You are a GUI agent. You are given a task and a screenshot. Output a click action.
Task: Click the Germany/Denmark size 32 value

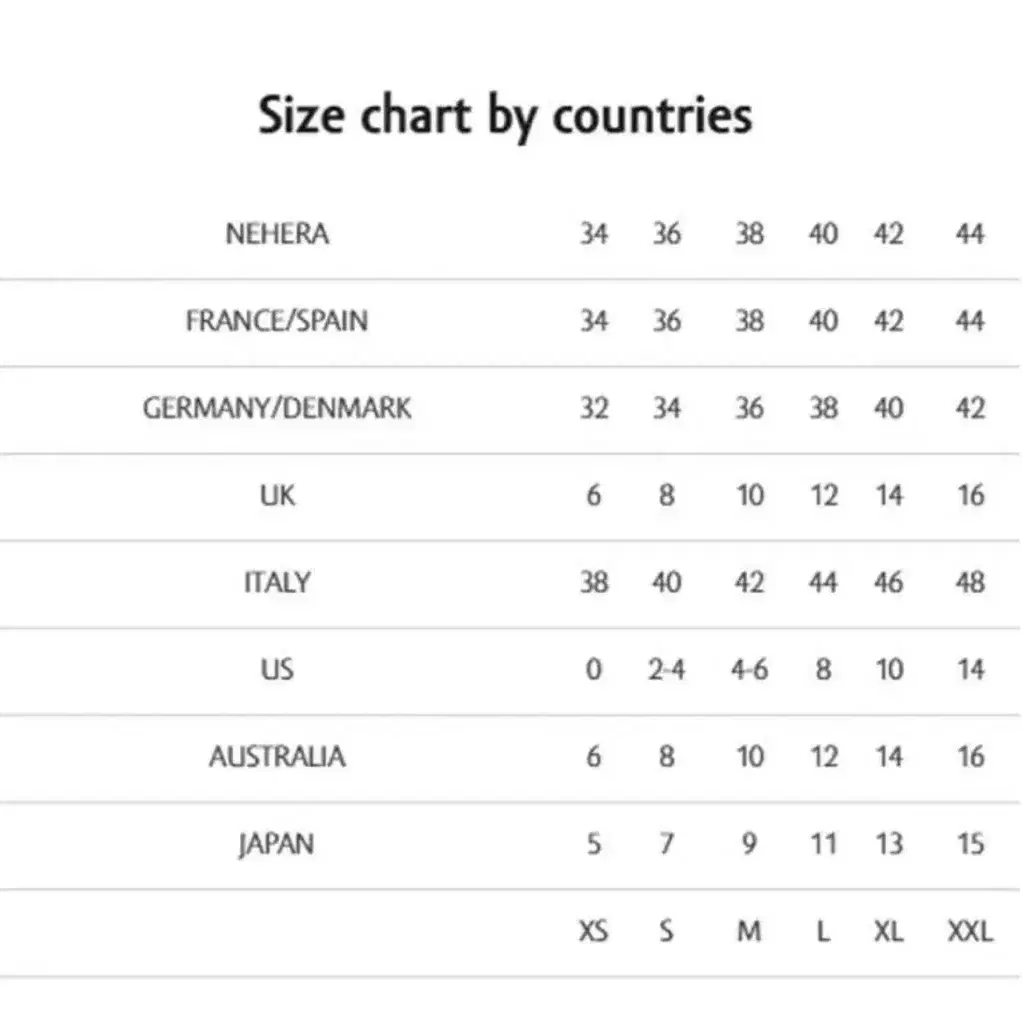594,408
